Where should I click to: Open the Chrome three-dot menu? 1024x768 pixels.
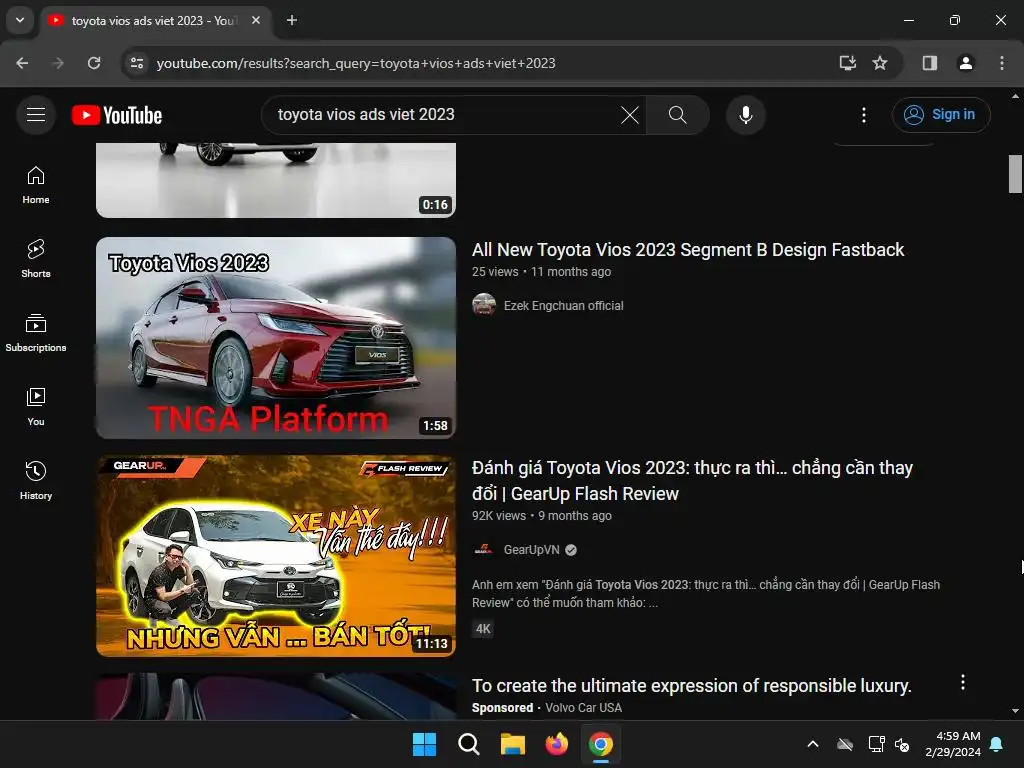point(1001,63)
